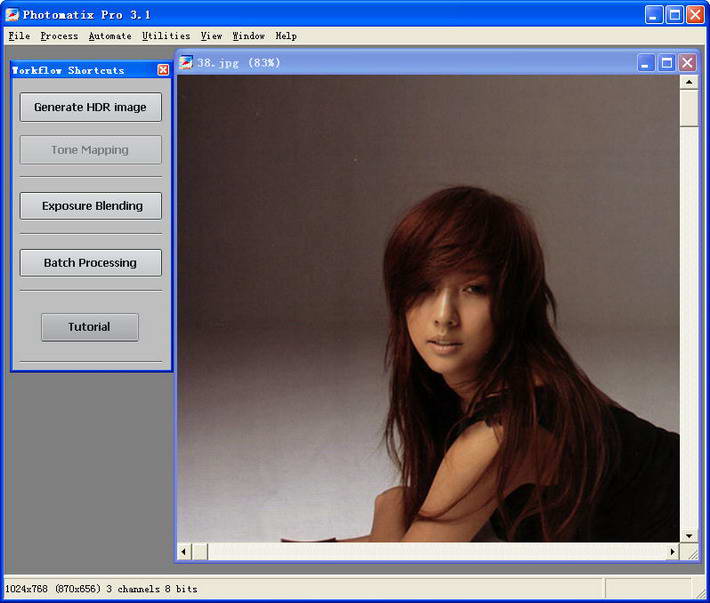Click the image's scroll left arrow
This screenshot has width=710, height=603.
[185, 552]
